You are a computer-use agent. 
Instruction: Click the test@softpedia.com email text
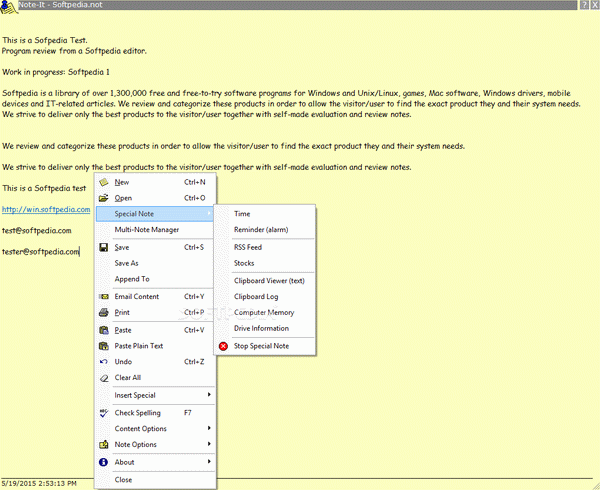(37, 230)
